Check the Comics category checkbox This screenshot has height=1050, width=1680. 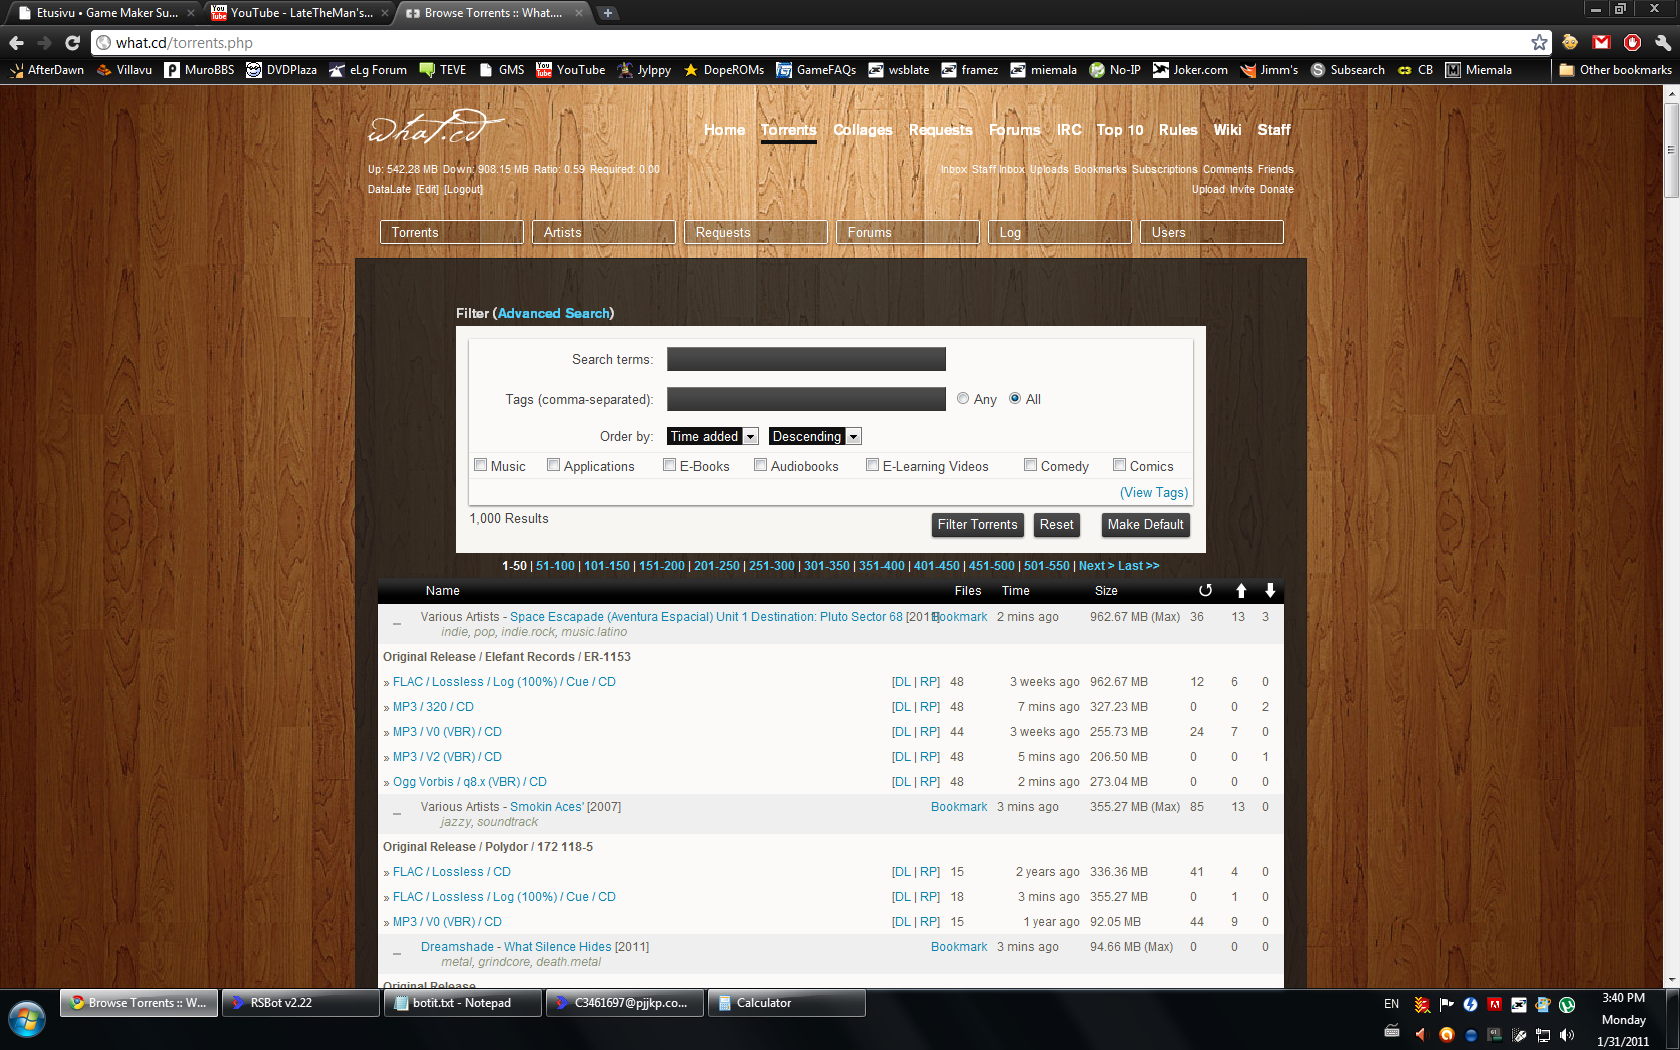(x=1119, y=465)
